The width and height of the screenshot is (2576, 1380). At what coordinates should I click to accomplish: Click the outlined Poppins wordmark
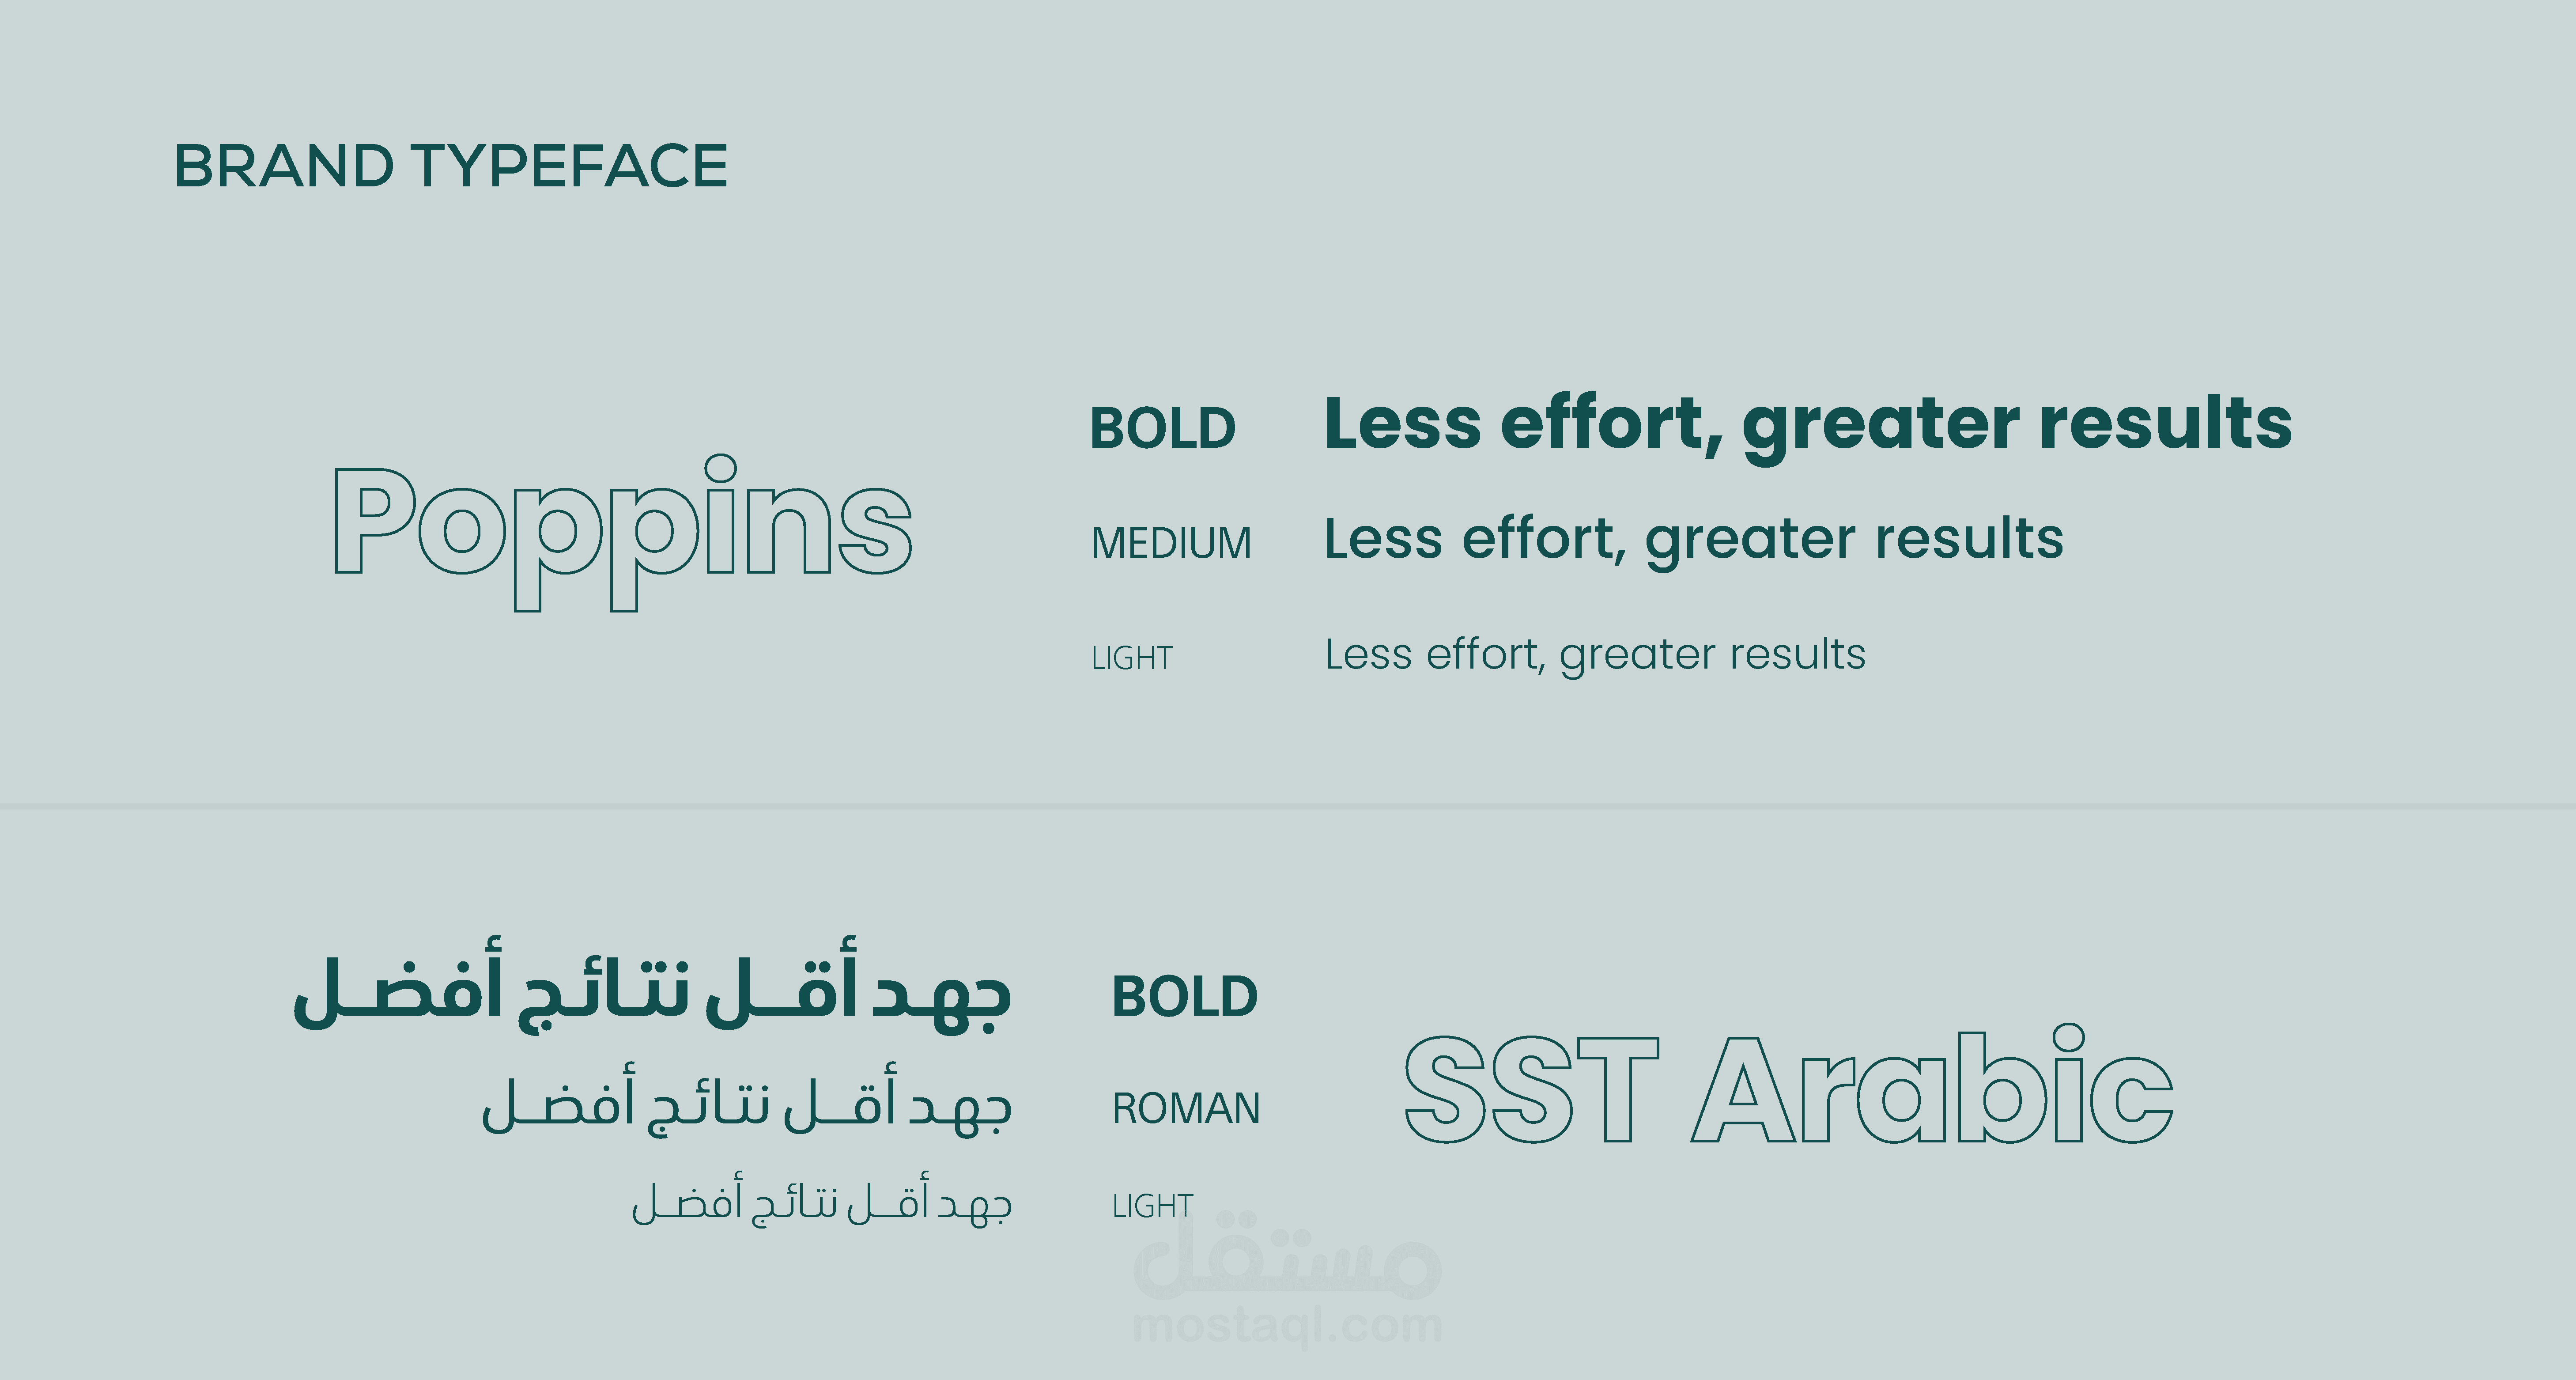point(622,525)
